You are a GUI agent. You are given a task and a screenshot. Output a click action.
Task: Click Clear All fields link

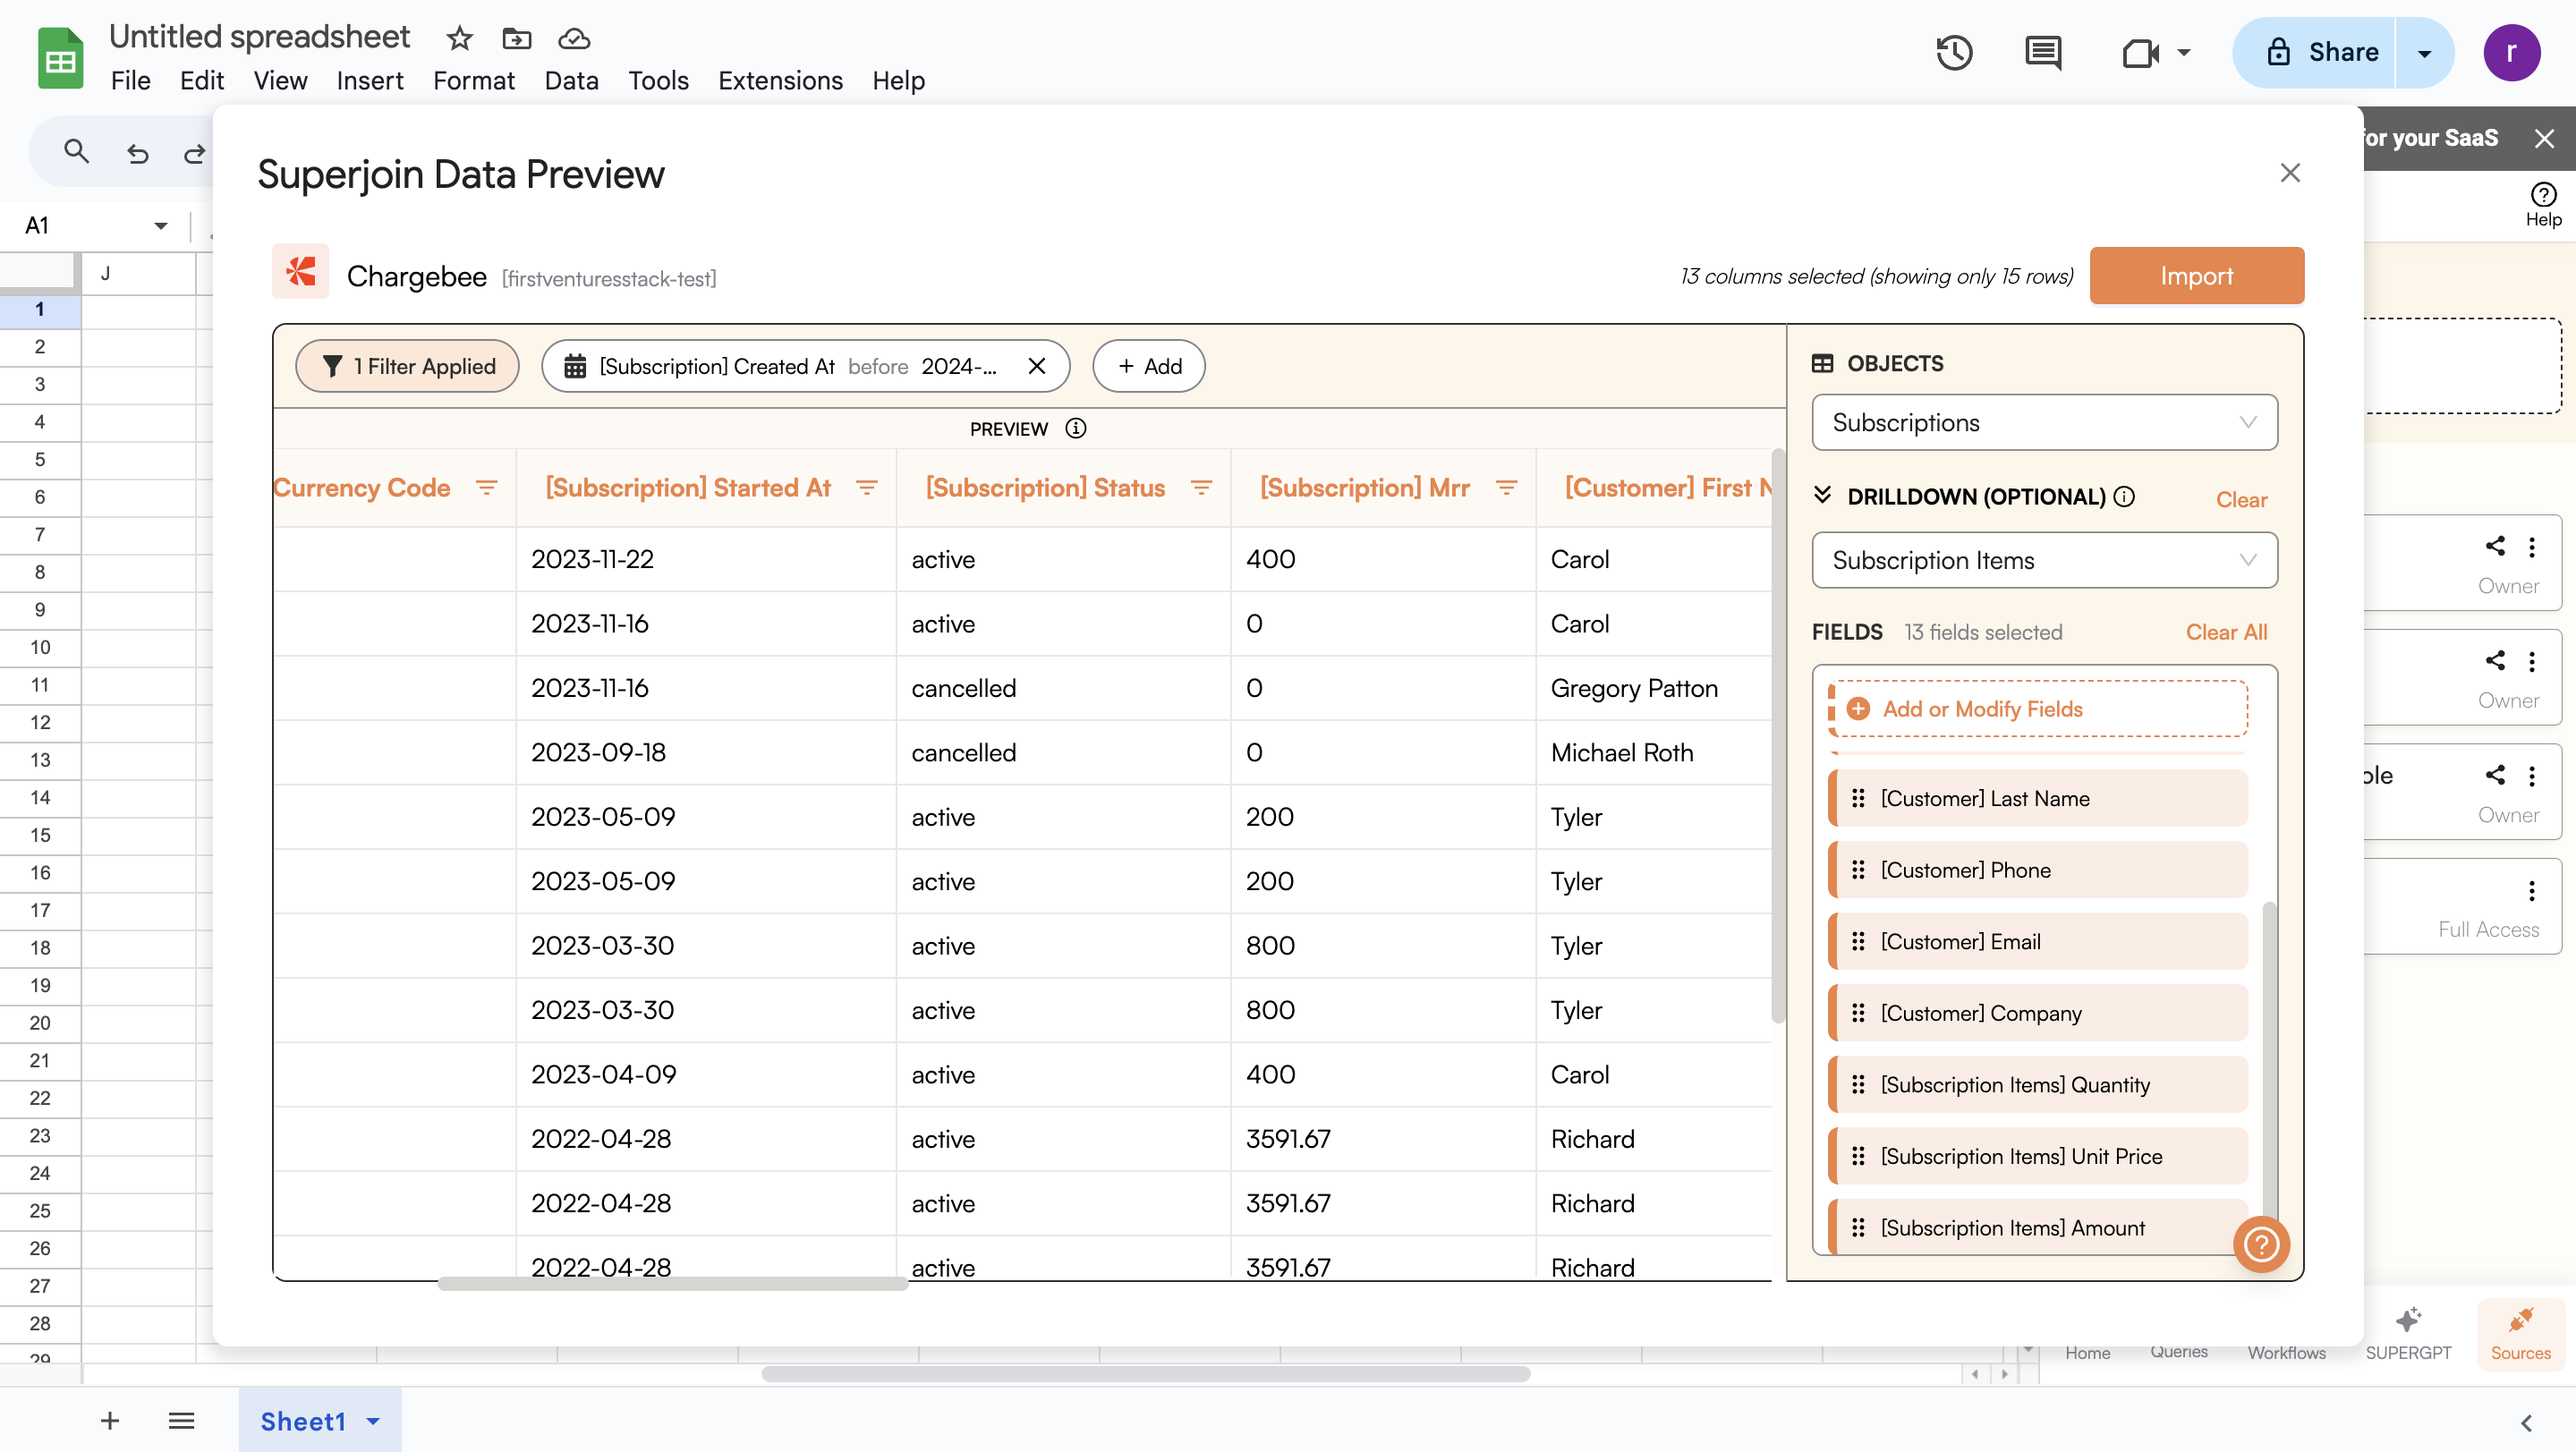(x=2226, y=632)
